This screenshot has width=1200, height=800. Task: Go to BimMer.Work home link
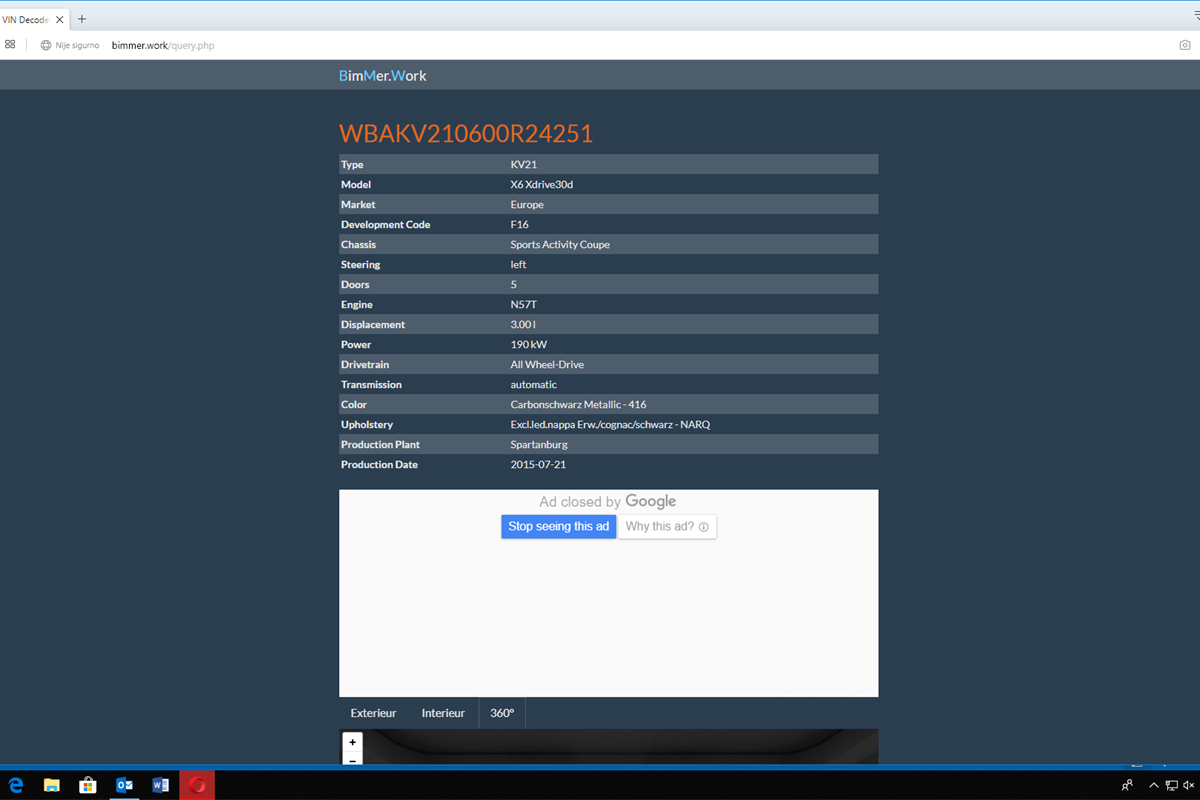click(383, 76)
